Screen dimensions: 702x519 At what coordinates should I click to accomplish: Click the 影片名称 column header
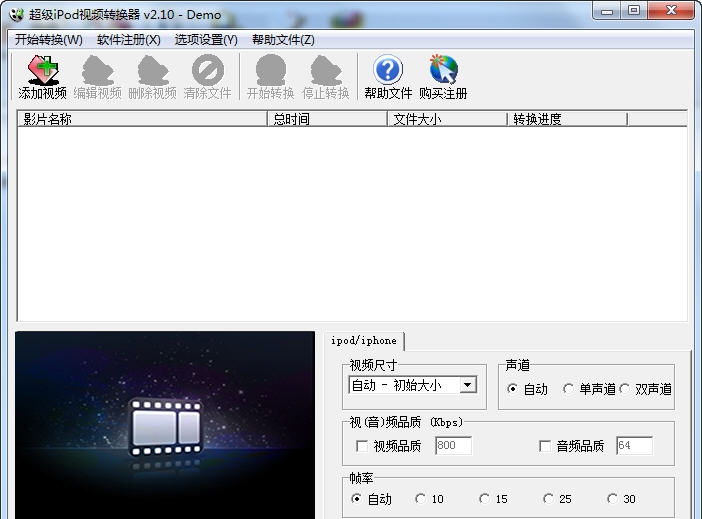coord(142,119)
